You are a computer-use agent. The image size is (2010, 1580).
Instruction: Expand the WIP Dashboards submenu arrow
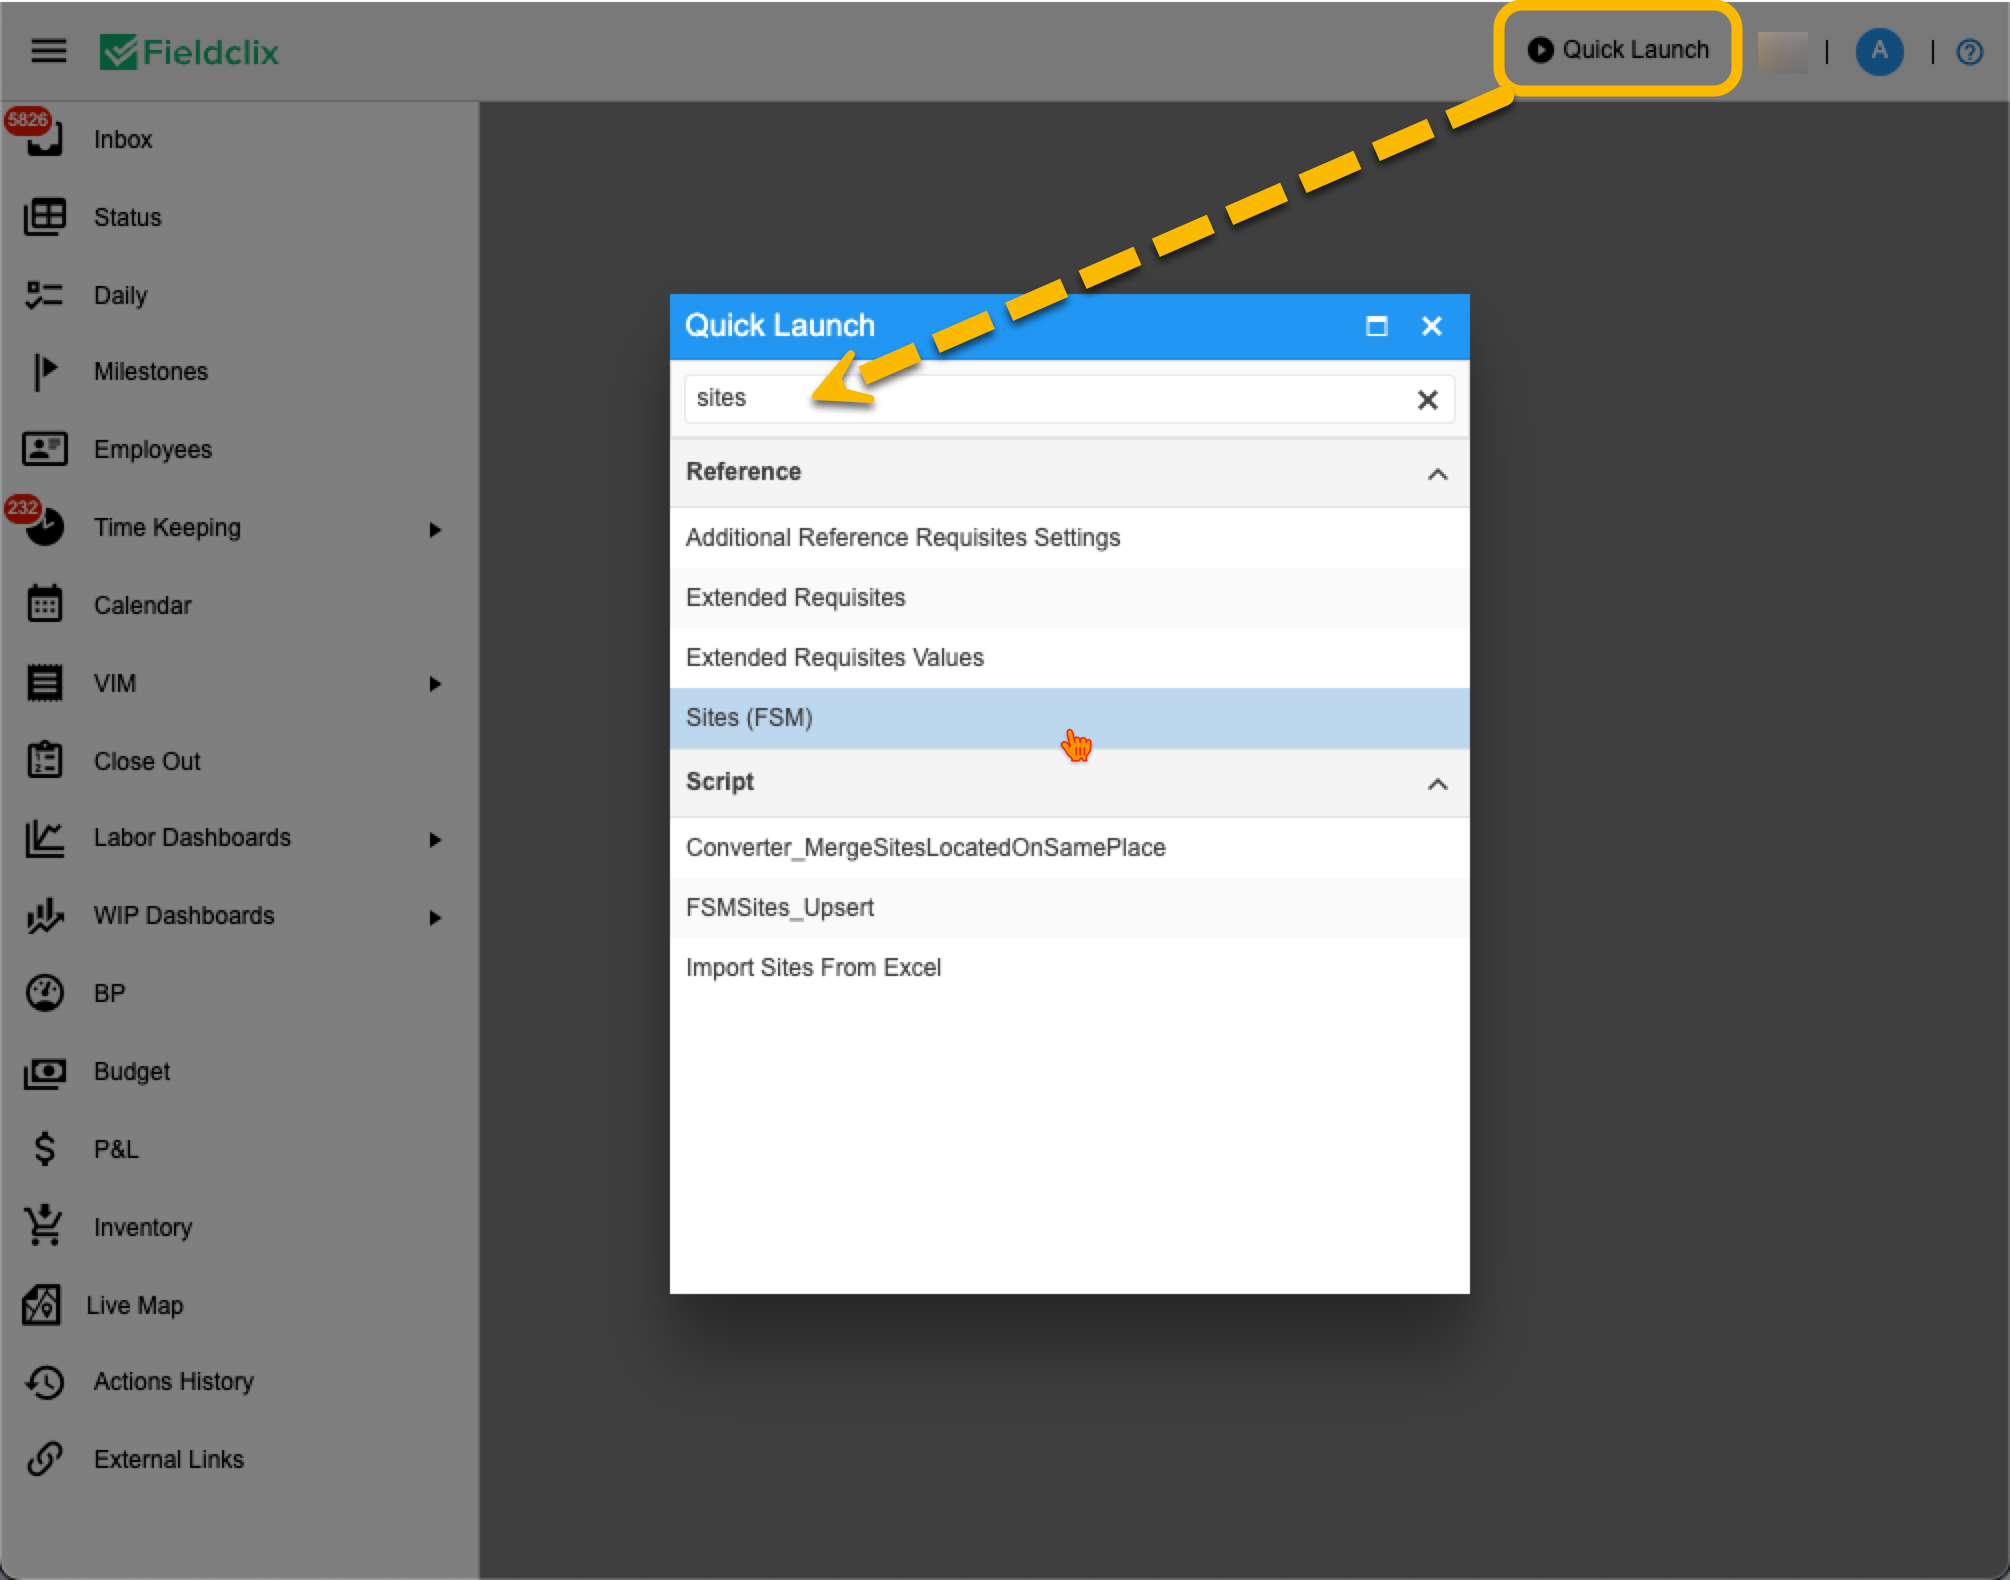(x=435, y=917)
